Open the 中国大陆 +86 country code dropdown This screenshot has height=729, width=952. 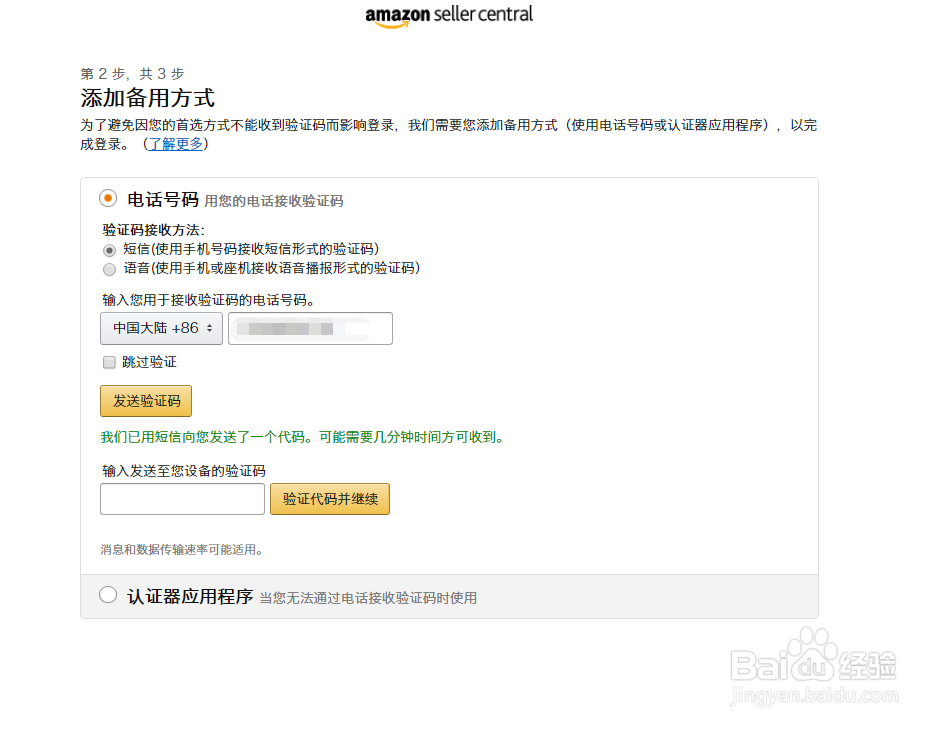pyautogui.click(x=162, y=328)
